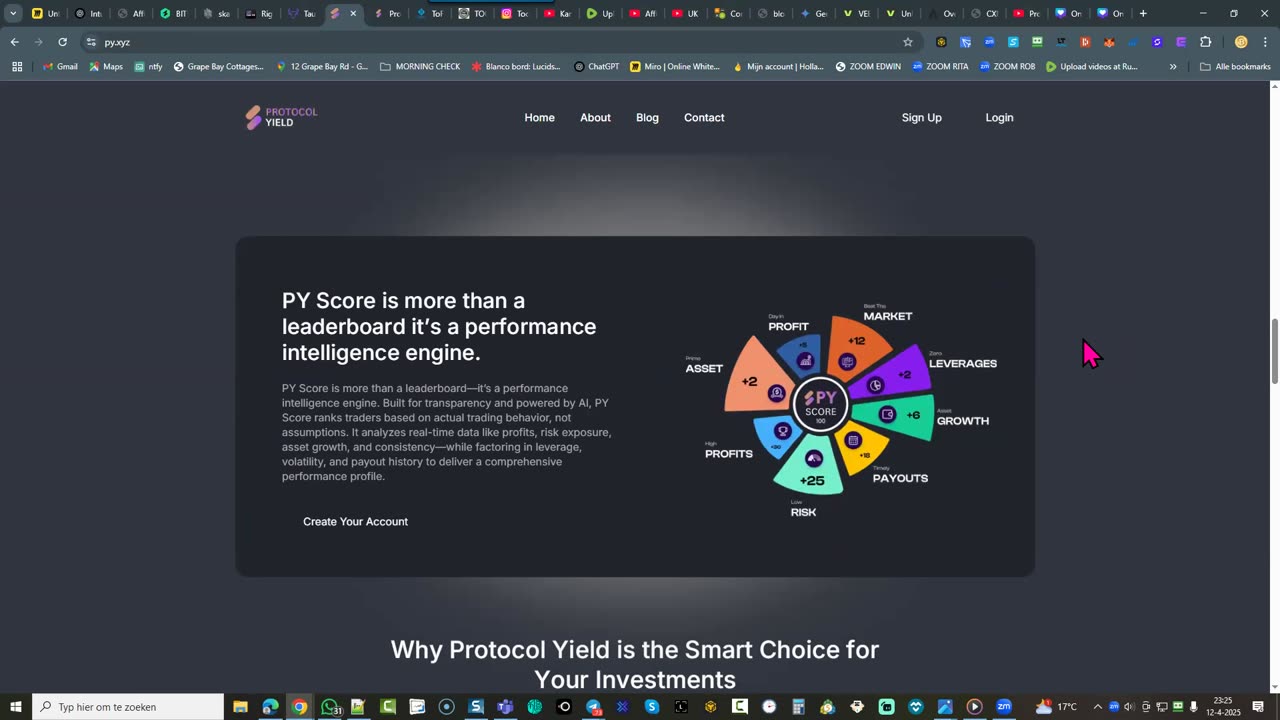Viewport: 1280px width, 720px height.
Task: Switch to the CX tab
Action: (984, 14)
